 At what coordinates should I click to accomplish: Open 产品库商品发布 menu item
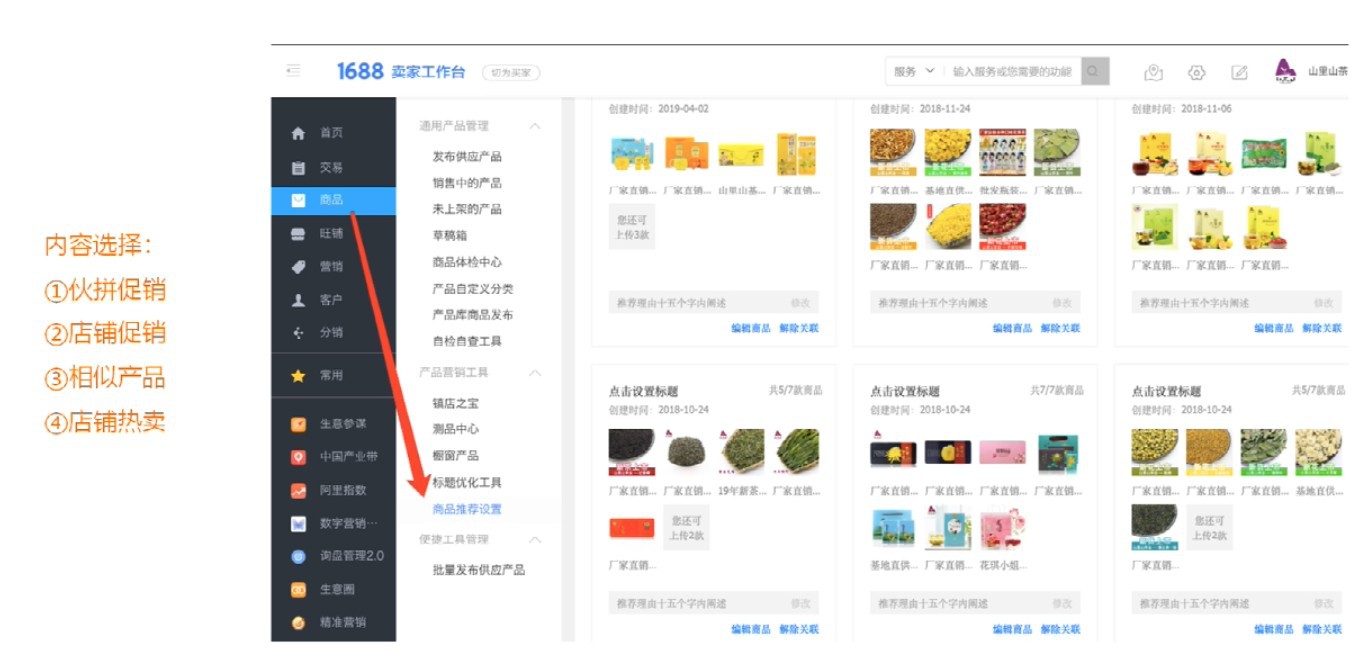coord(473,314)
